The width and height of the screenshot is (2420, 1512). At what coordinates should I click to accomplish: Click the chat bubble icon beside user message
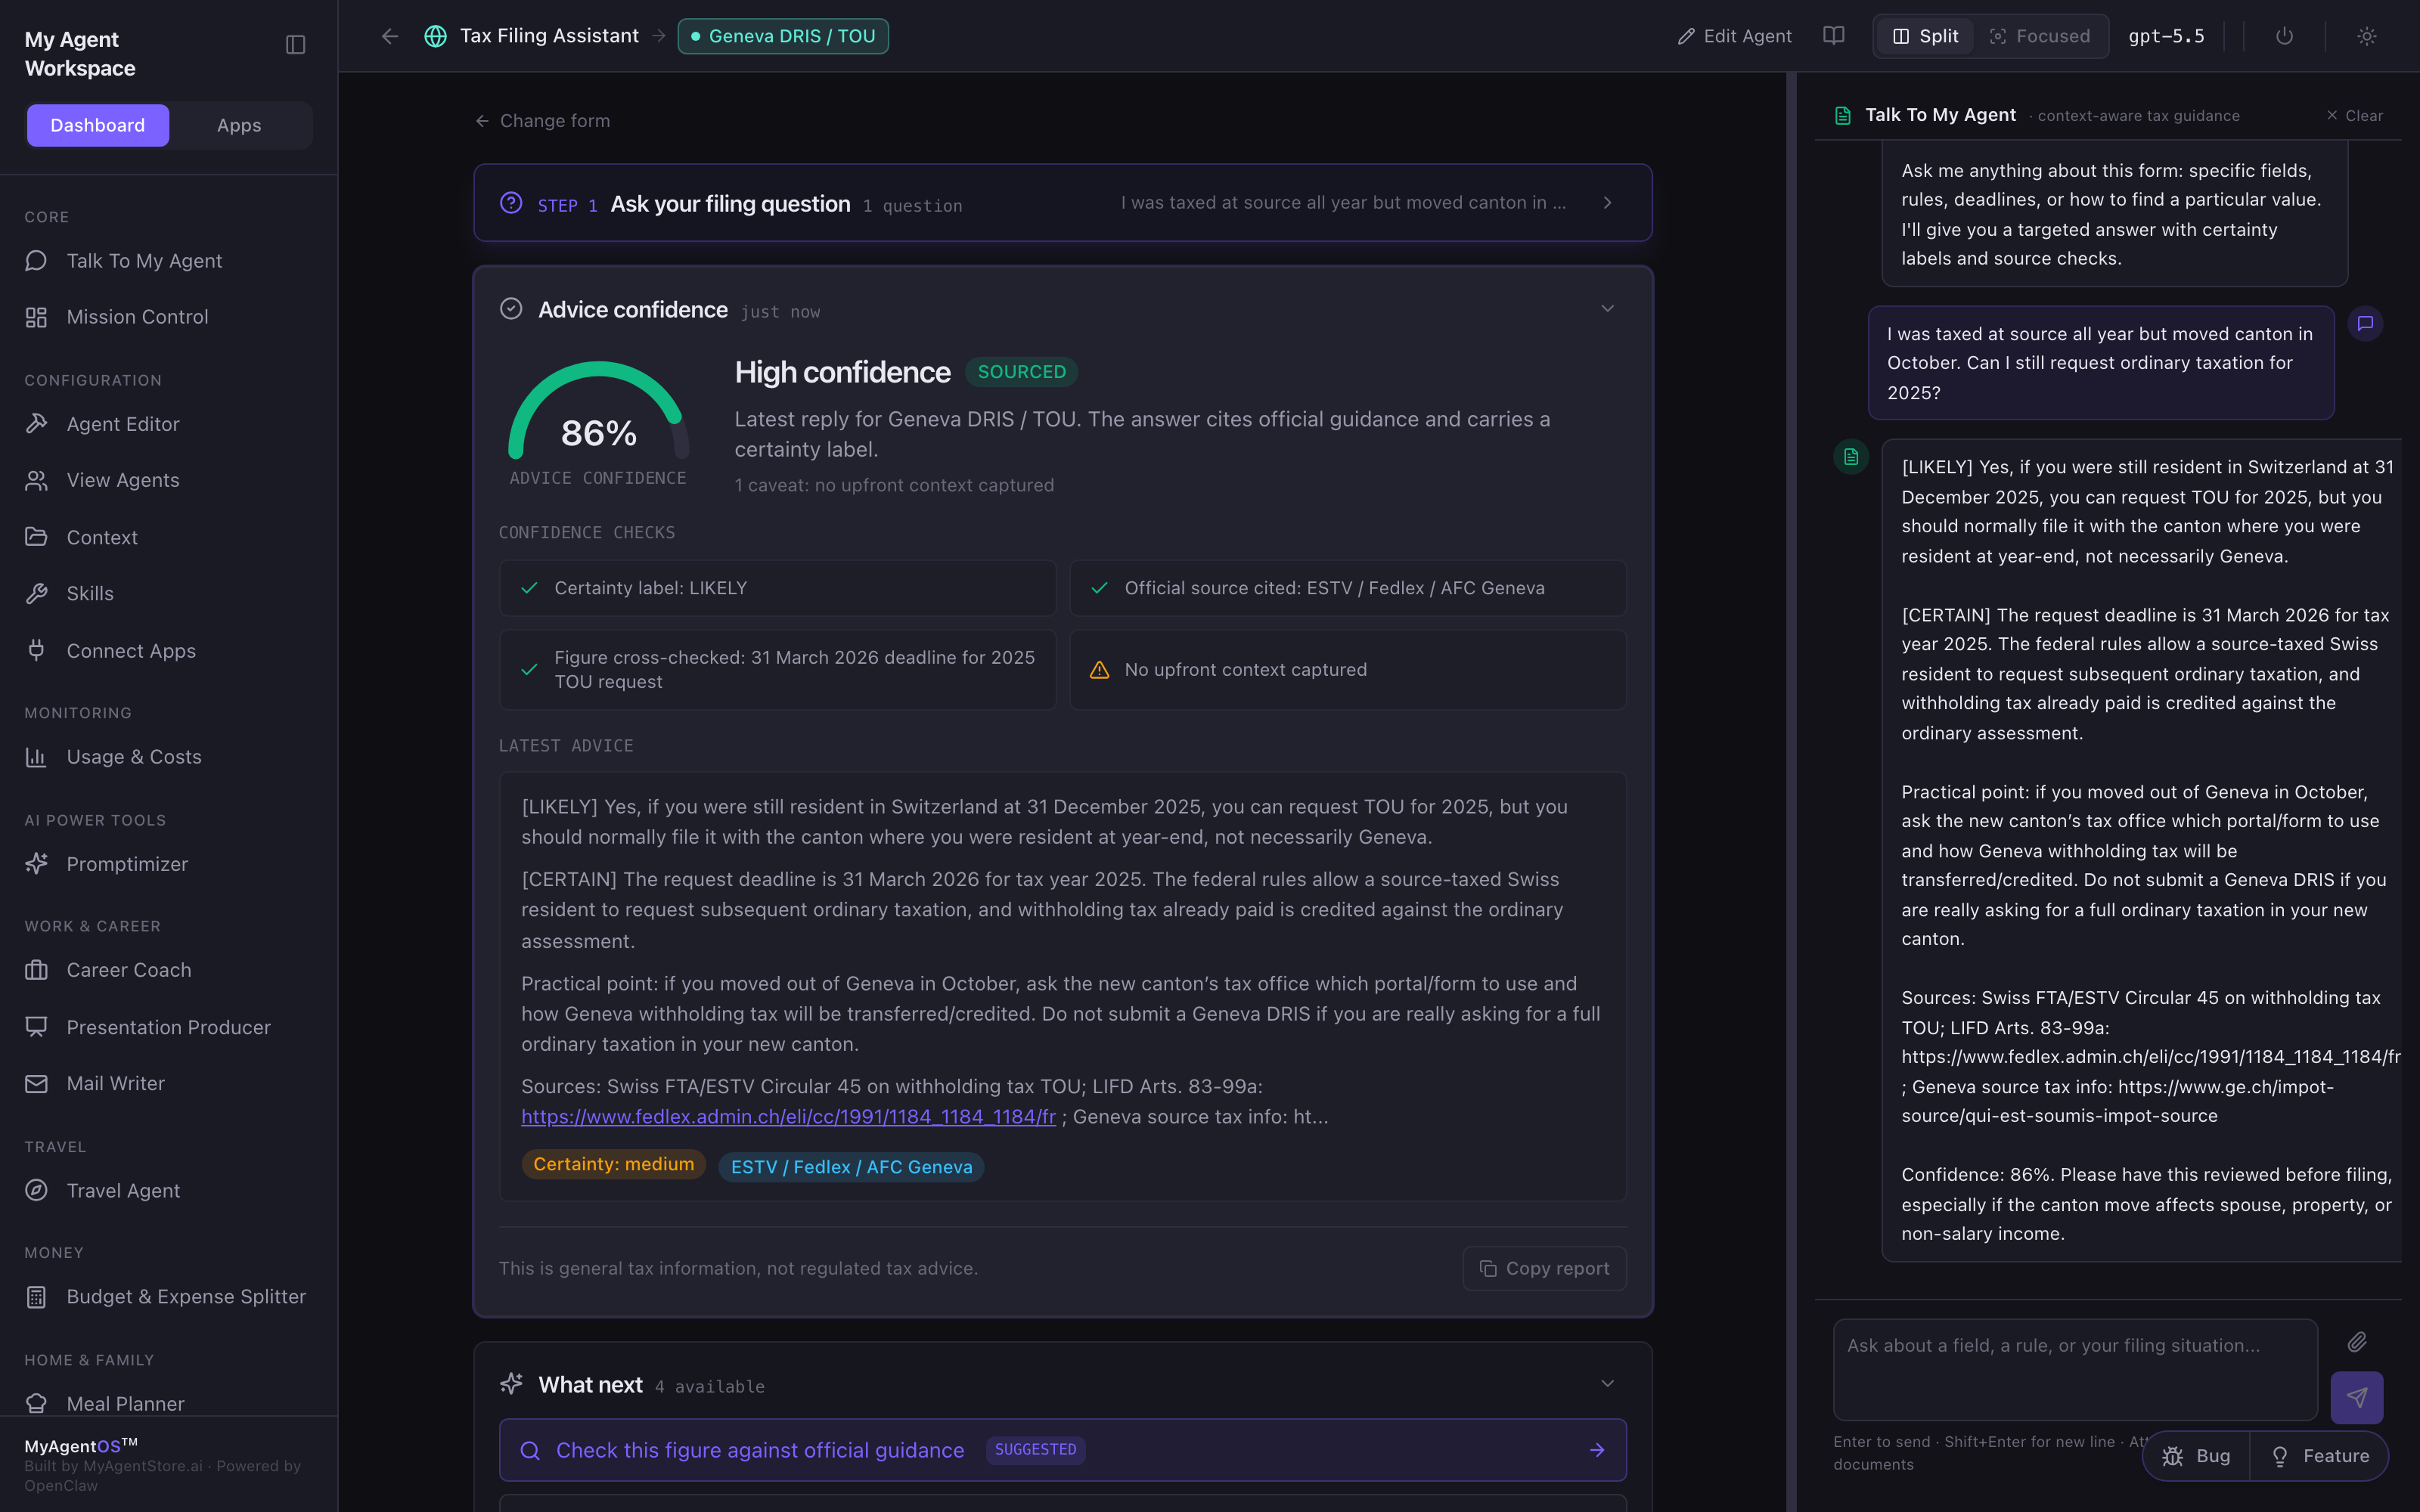coord(2365,323)
